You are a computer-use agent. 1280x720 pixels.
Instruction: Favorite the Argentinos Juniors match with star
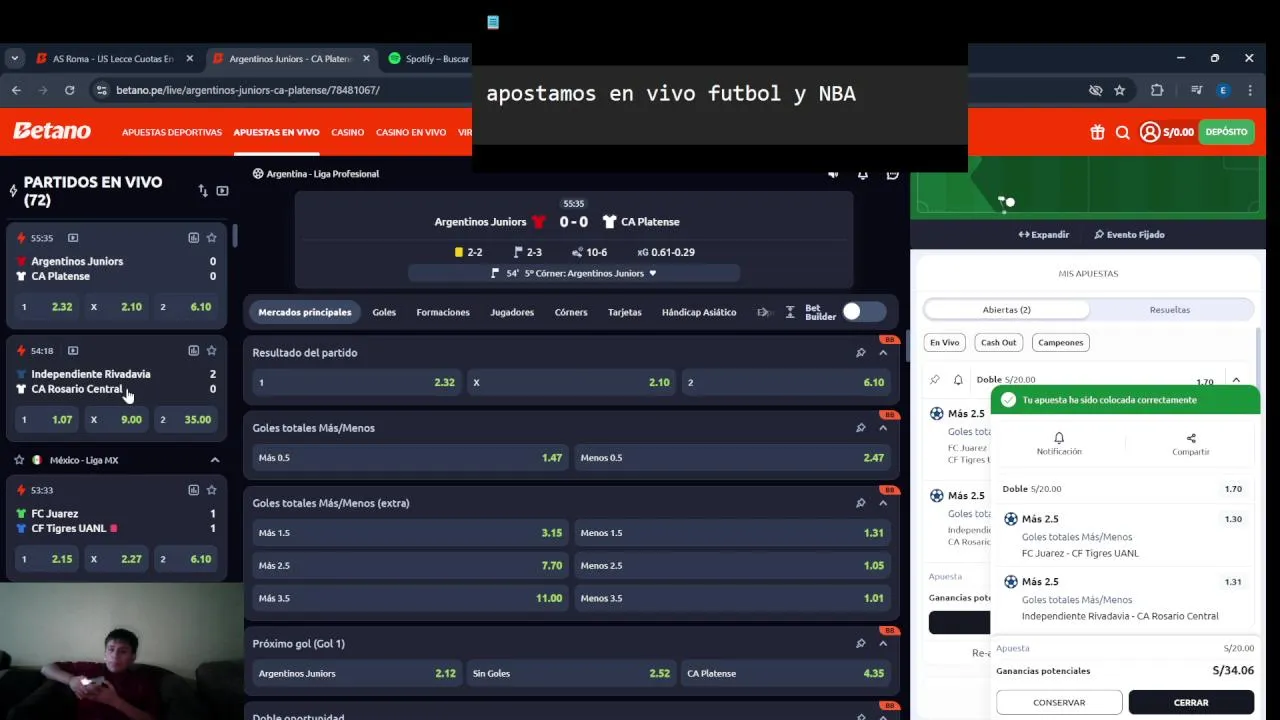coord(211,238)
